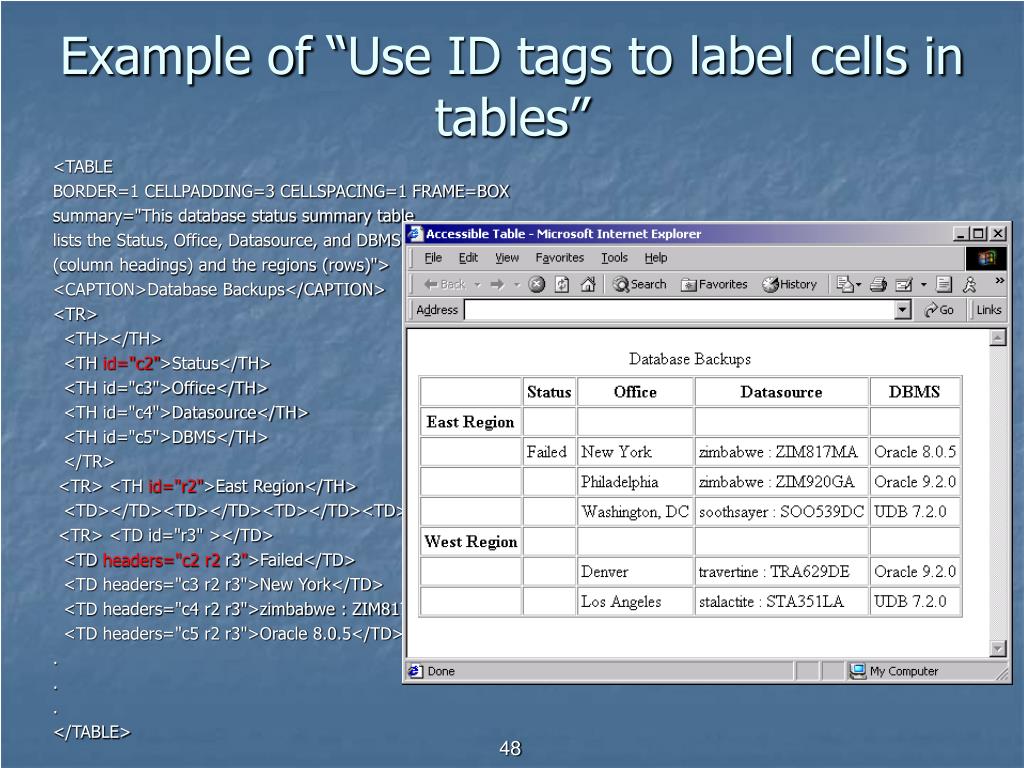Image resolution: width=1024 pixels, height=768 pixels.
Task: Click the Failed status cell
Action: [x=549, y=452]
